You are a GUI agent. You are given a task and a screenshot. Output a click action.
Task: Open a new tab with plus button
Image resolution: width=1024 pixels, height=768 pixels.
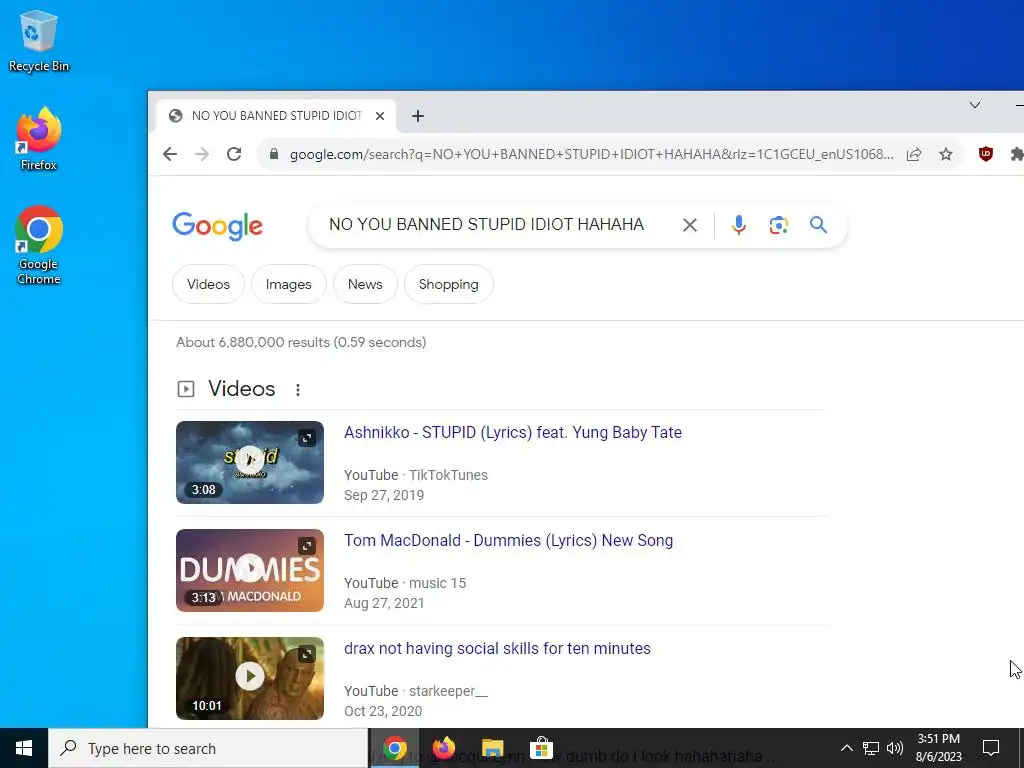[x=418, y=116]
